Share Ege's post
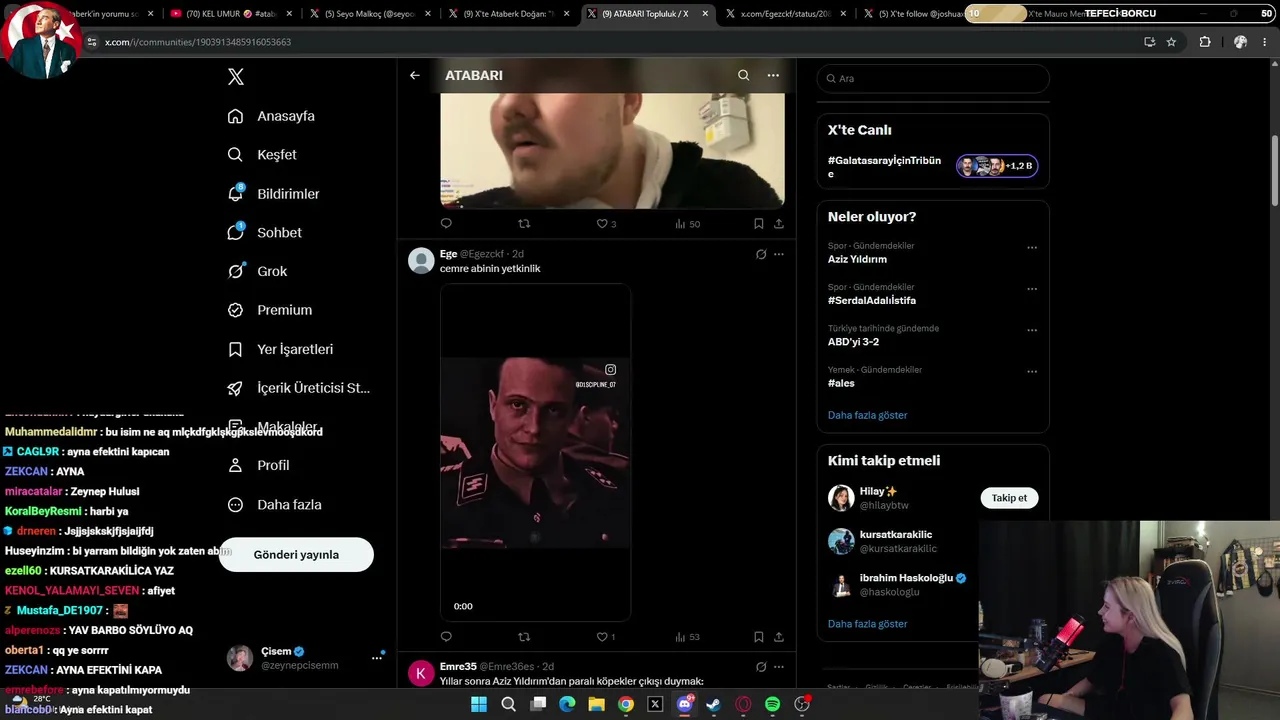The image size is (1280, 720). point(779,637)
